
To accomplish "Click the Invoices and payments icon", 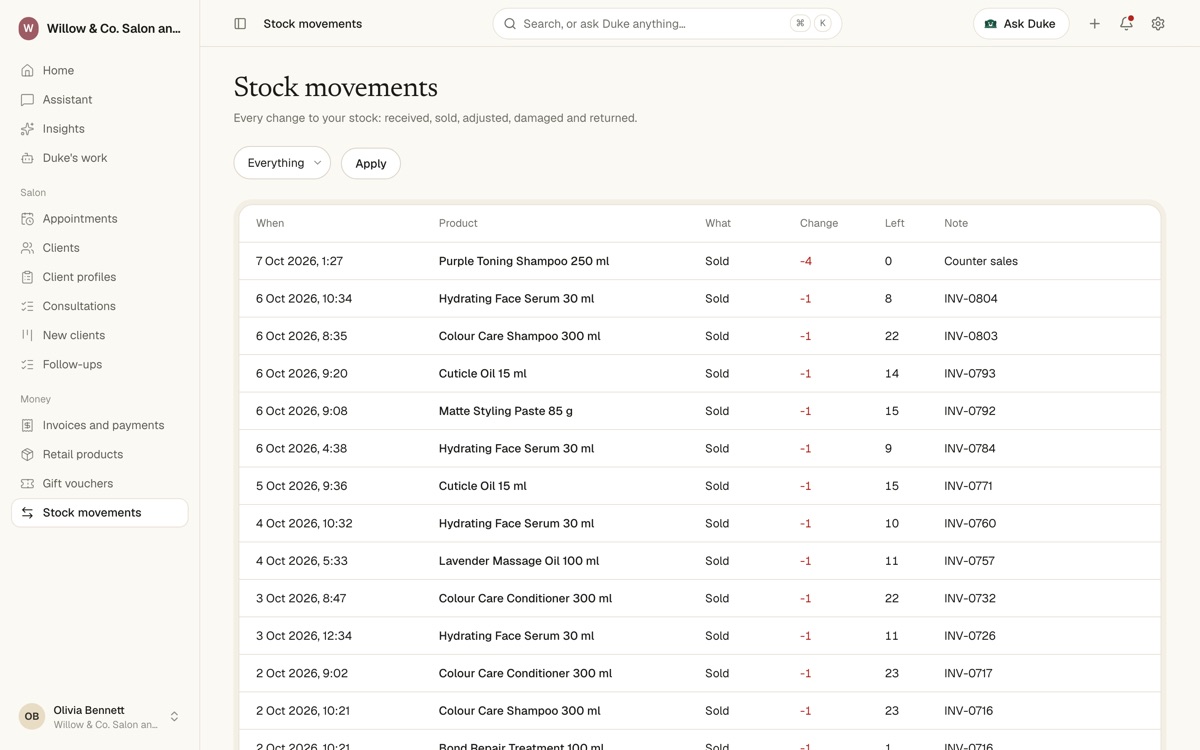I will [x=27, y=425].
